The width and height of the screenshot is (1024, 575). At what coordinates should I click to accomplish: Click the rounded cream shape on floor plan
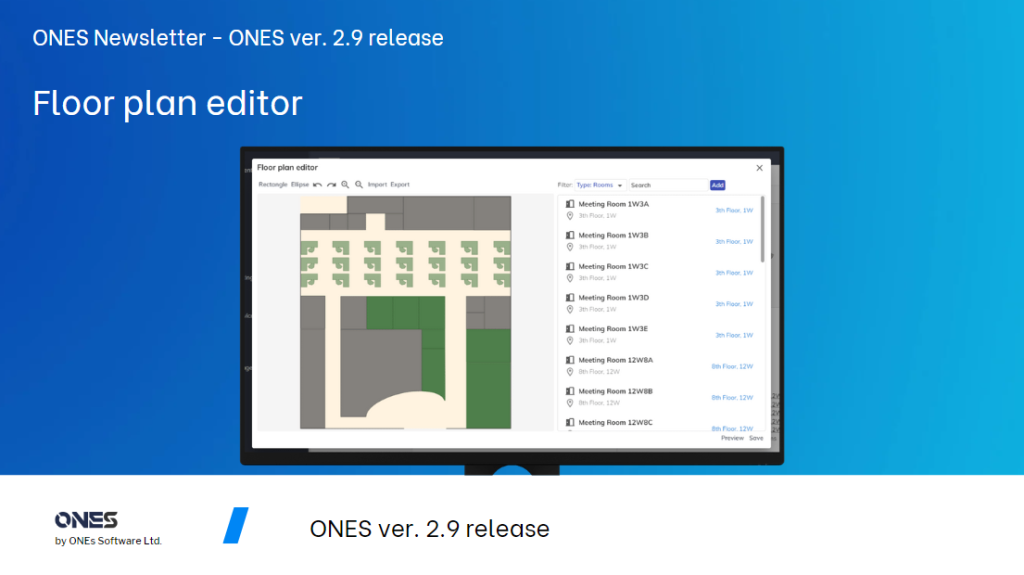[x=405, y=409]
